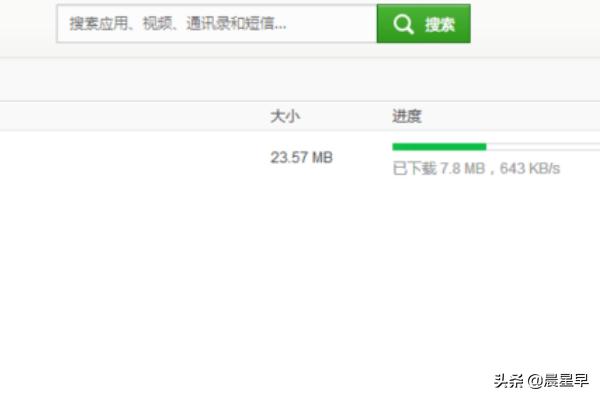Focus the 搜索应用、视频 search input field
The height and width of the screenshot is (400, 600).
[x=217, y=24]
